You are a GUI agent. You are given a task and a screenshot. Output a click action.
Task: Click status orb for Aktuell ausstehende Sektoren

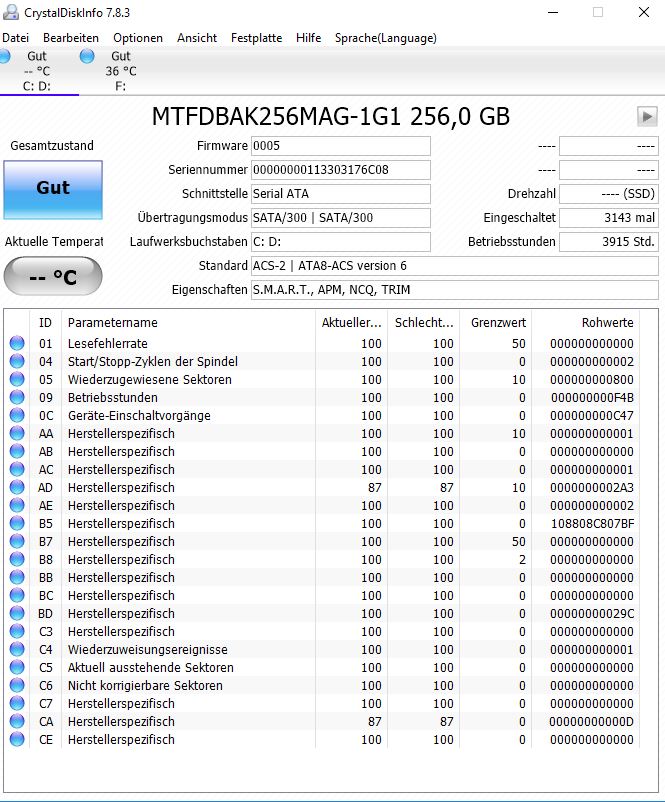pos(17,667)
